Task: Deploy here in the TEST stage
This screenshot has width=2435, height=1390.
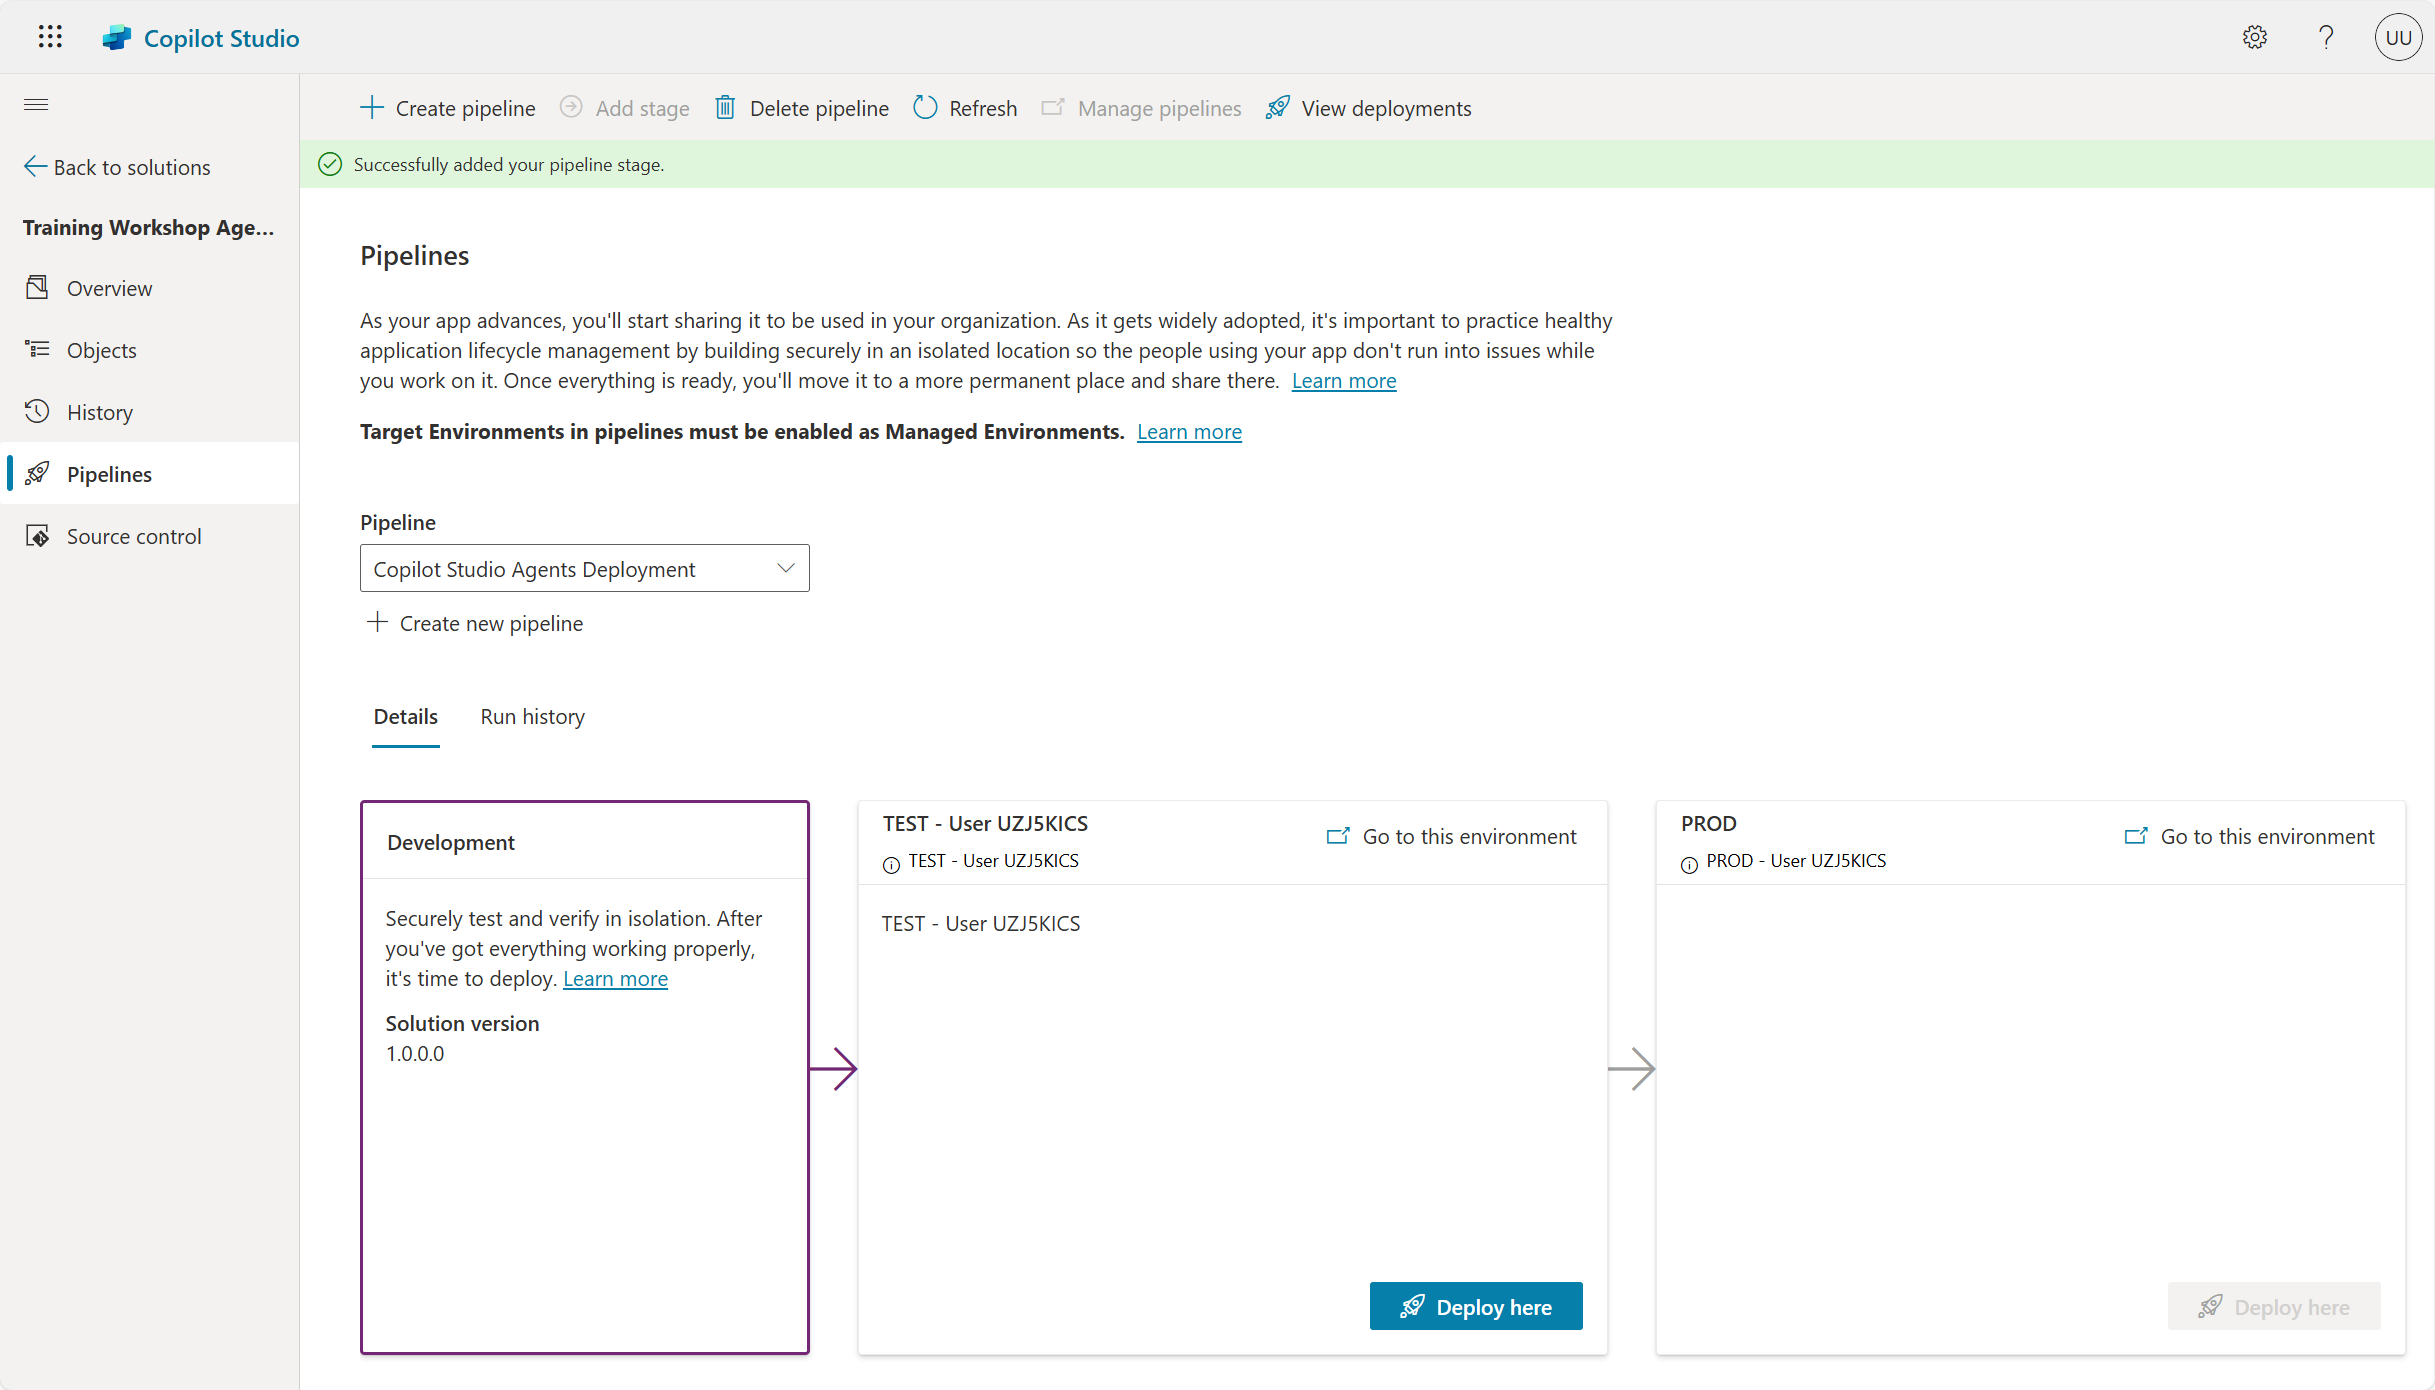Action: tap(1475, 1306)
